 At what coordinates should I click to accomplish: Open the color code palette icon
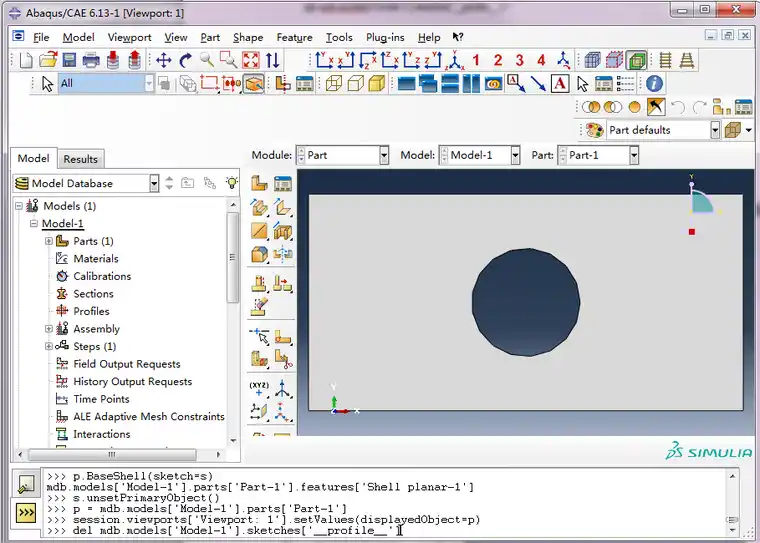(595, 130)
